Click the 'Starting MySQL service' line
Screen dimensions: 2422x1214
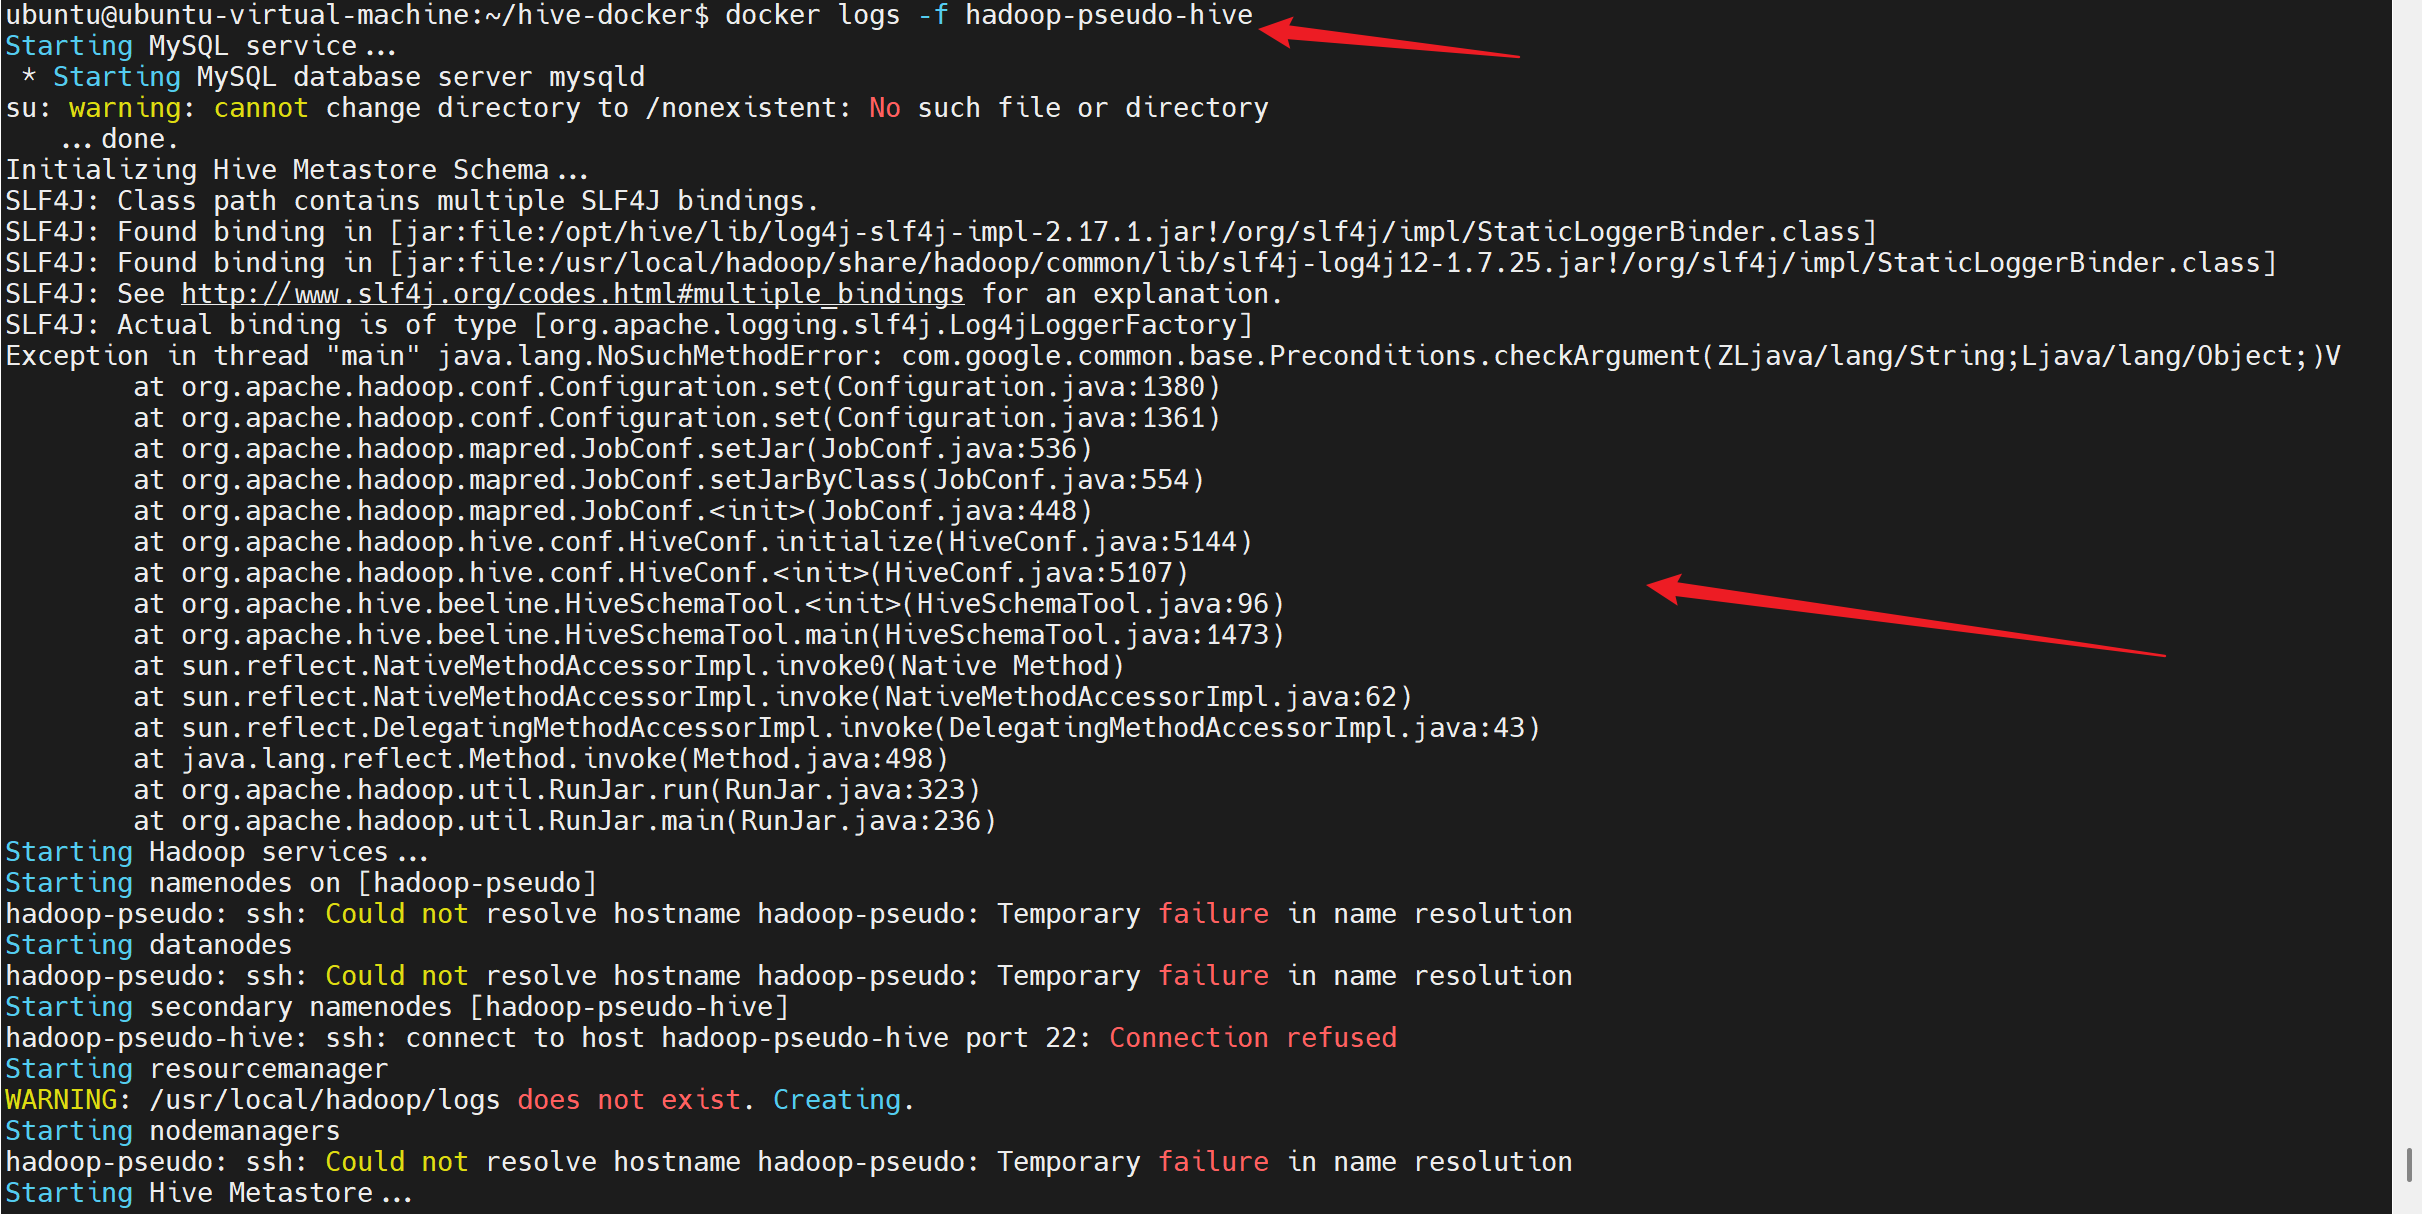(201, 46)
